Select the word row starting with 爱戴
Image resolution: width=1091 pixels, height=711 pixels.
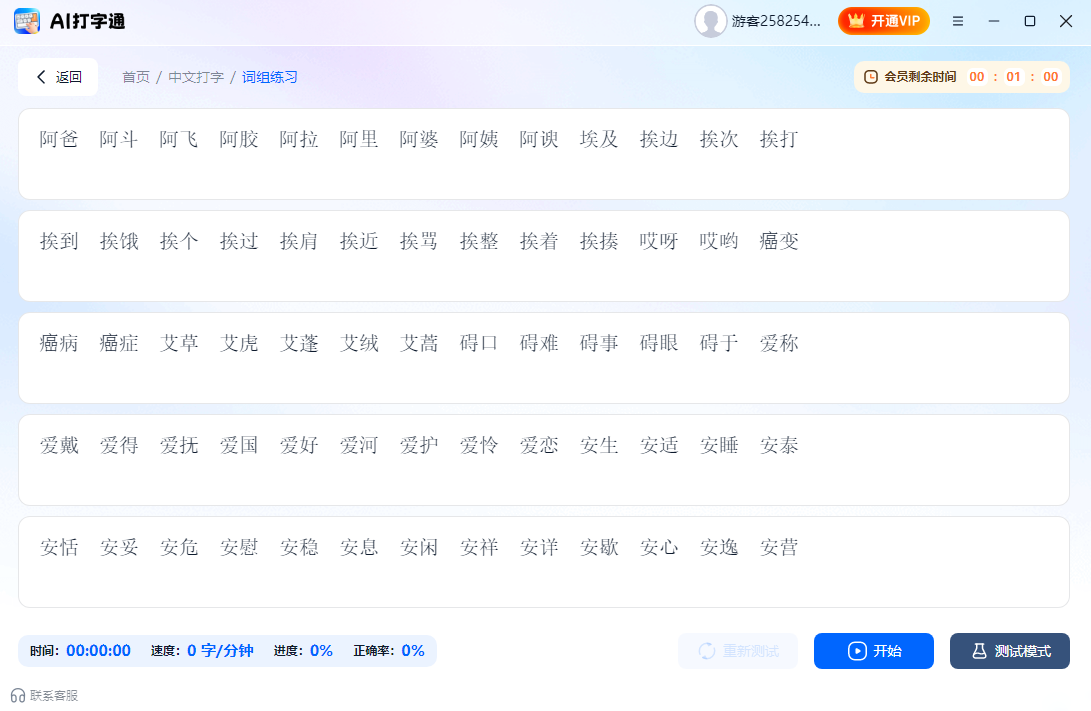pos(544,460)
